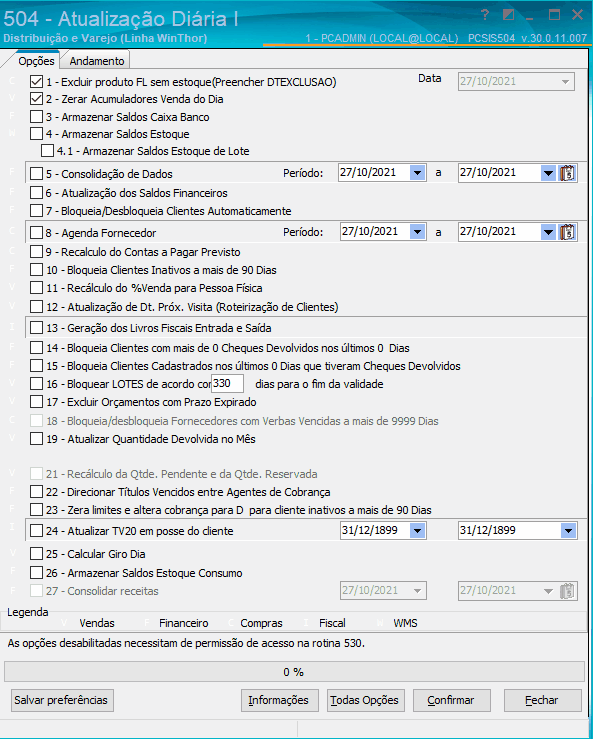This screenshot has width=593, height=739.
Task: Click the Confirmar button
Action: 452,700
